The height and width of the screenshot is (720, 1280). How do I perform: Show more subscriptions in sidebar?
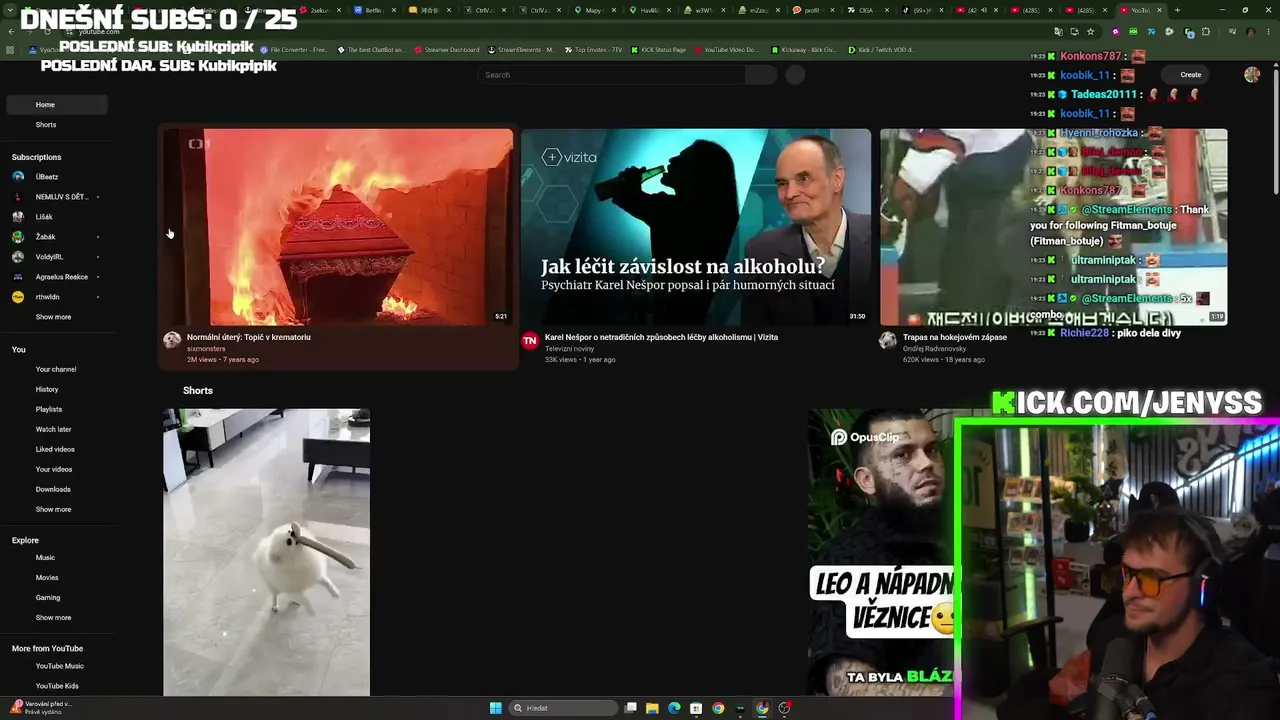pyautogui.click(x=53, y=317)
